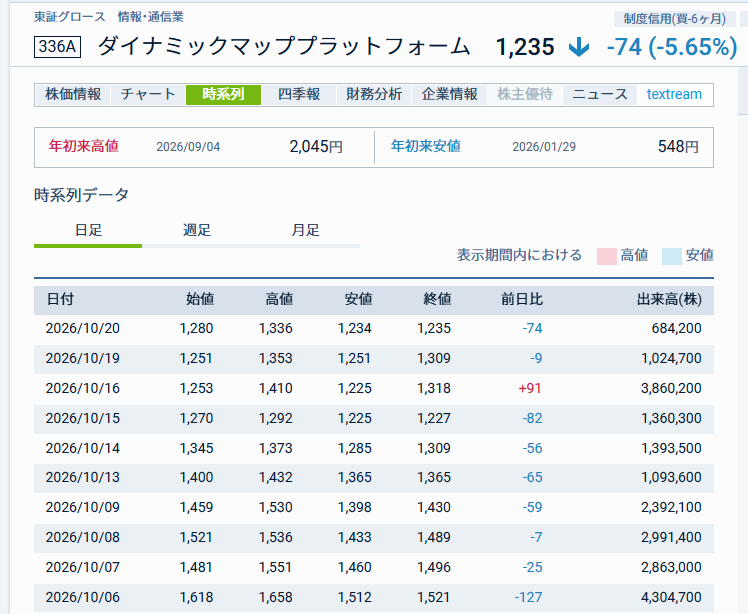Click the 制度信用(買-6ヶ月) badge
The image size is (748, 614).
(x=675, y=19)
